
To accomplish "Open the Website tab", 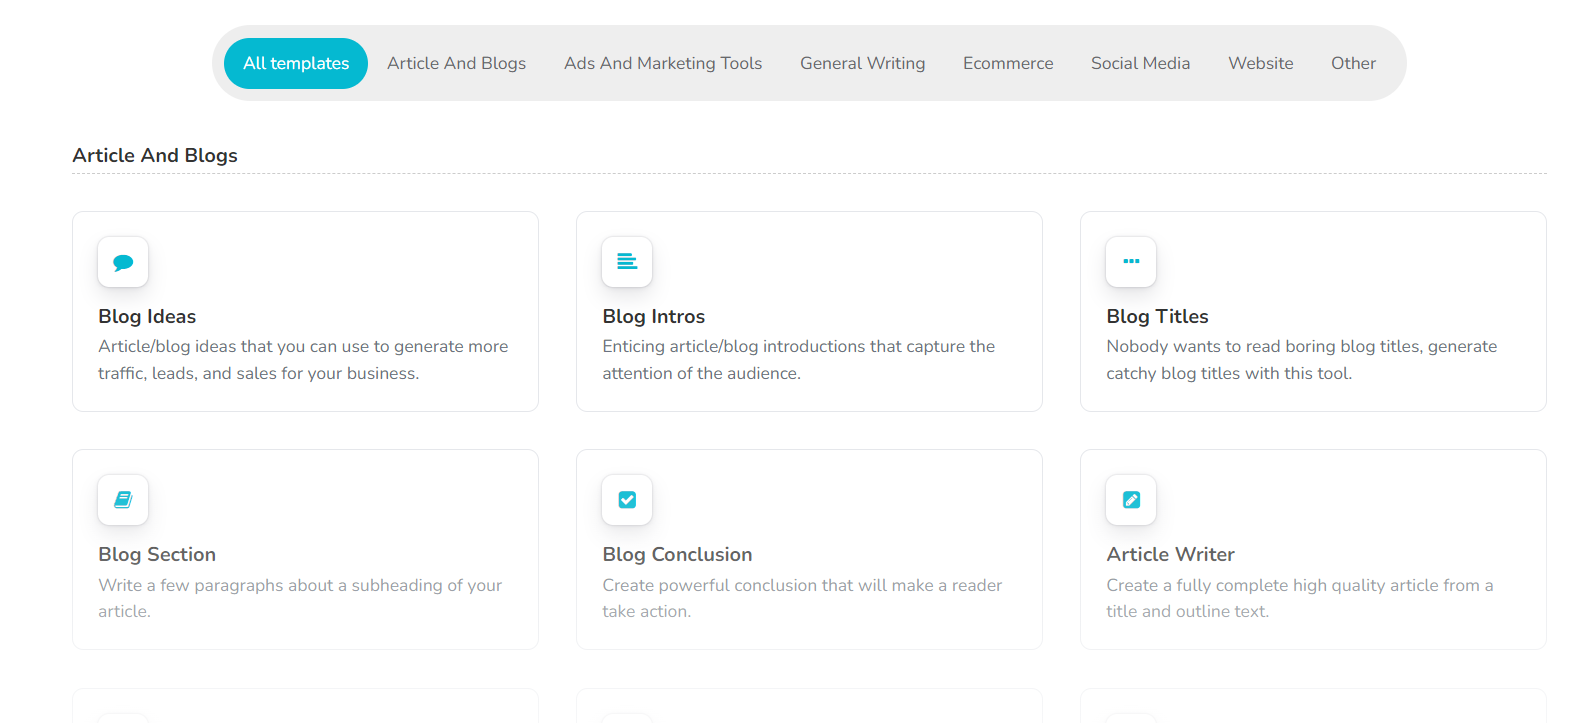I will [x=1260, y=63].
